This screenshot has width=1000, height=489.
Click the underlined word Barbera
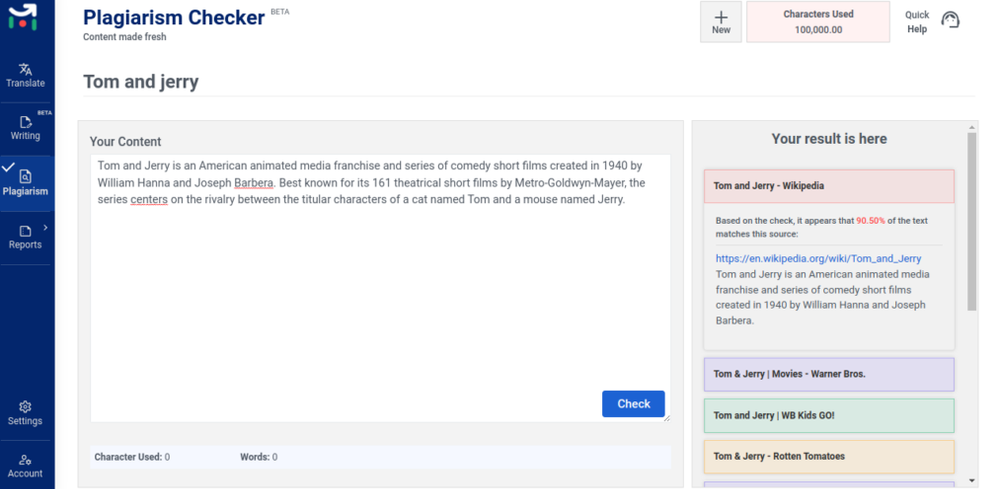(254, 183)
